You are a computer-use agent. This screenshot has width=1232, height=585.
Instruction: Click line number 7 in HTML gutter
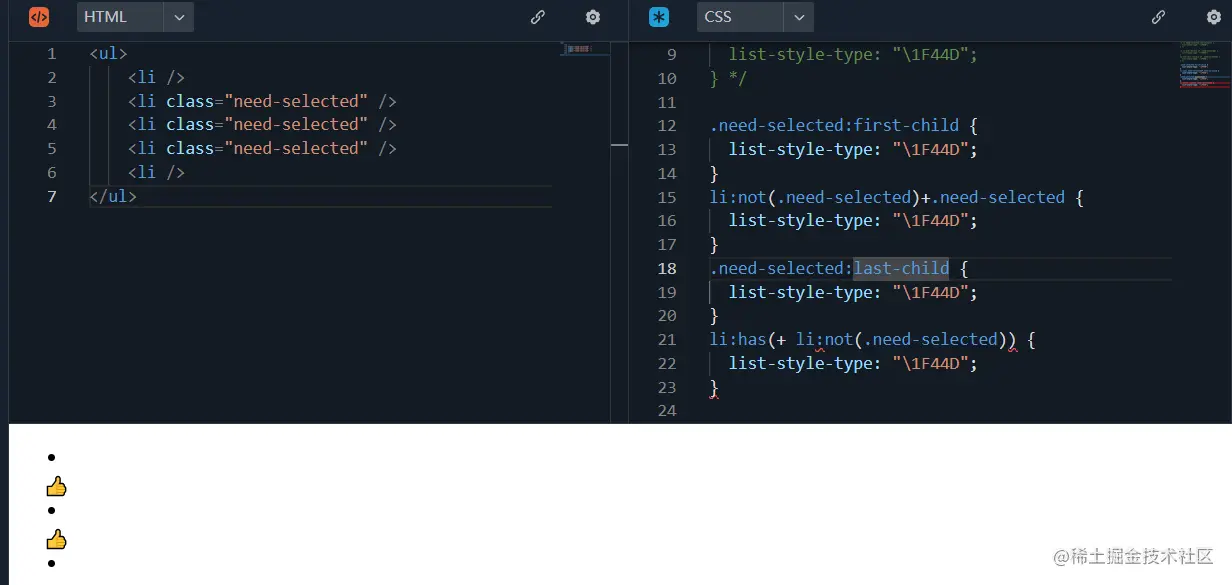click(x=52, y=196)
